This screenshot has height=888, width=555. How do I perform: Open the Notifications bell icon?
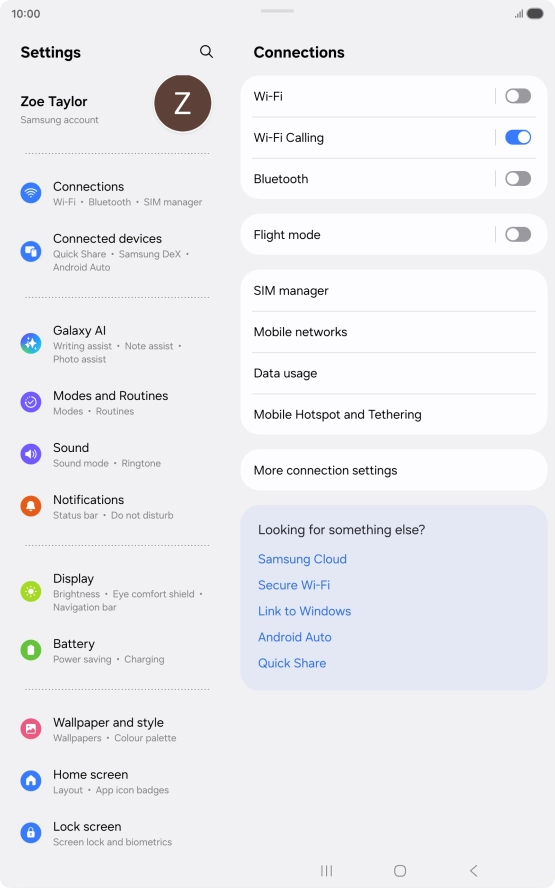click(31, 506)
